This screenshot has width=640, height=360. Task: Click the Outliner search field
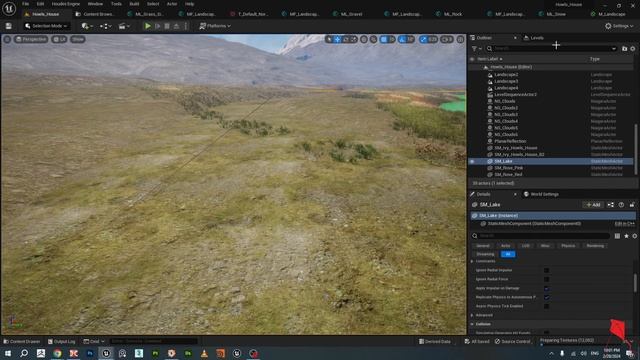(551, 49)
